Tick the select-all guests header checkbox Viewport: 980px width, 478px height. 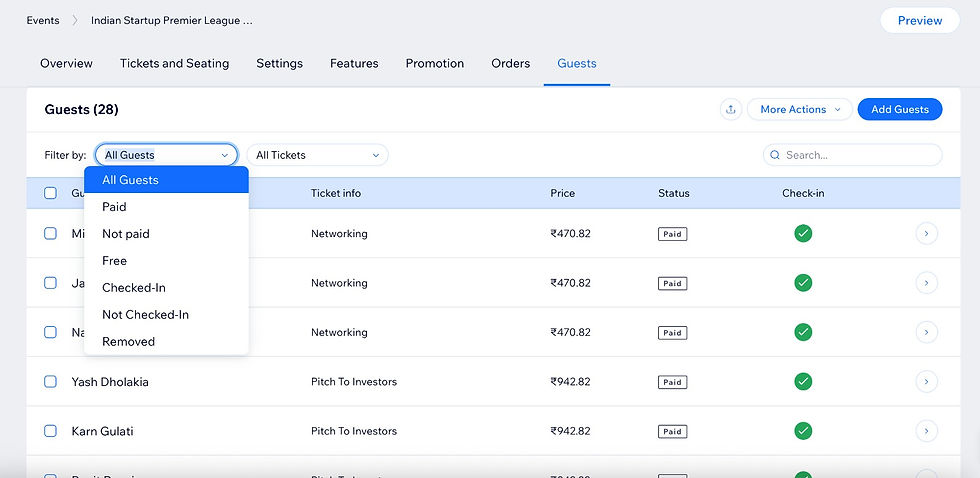[50, 193]
